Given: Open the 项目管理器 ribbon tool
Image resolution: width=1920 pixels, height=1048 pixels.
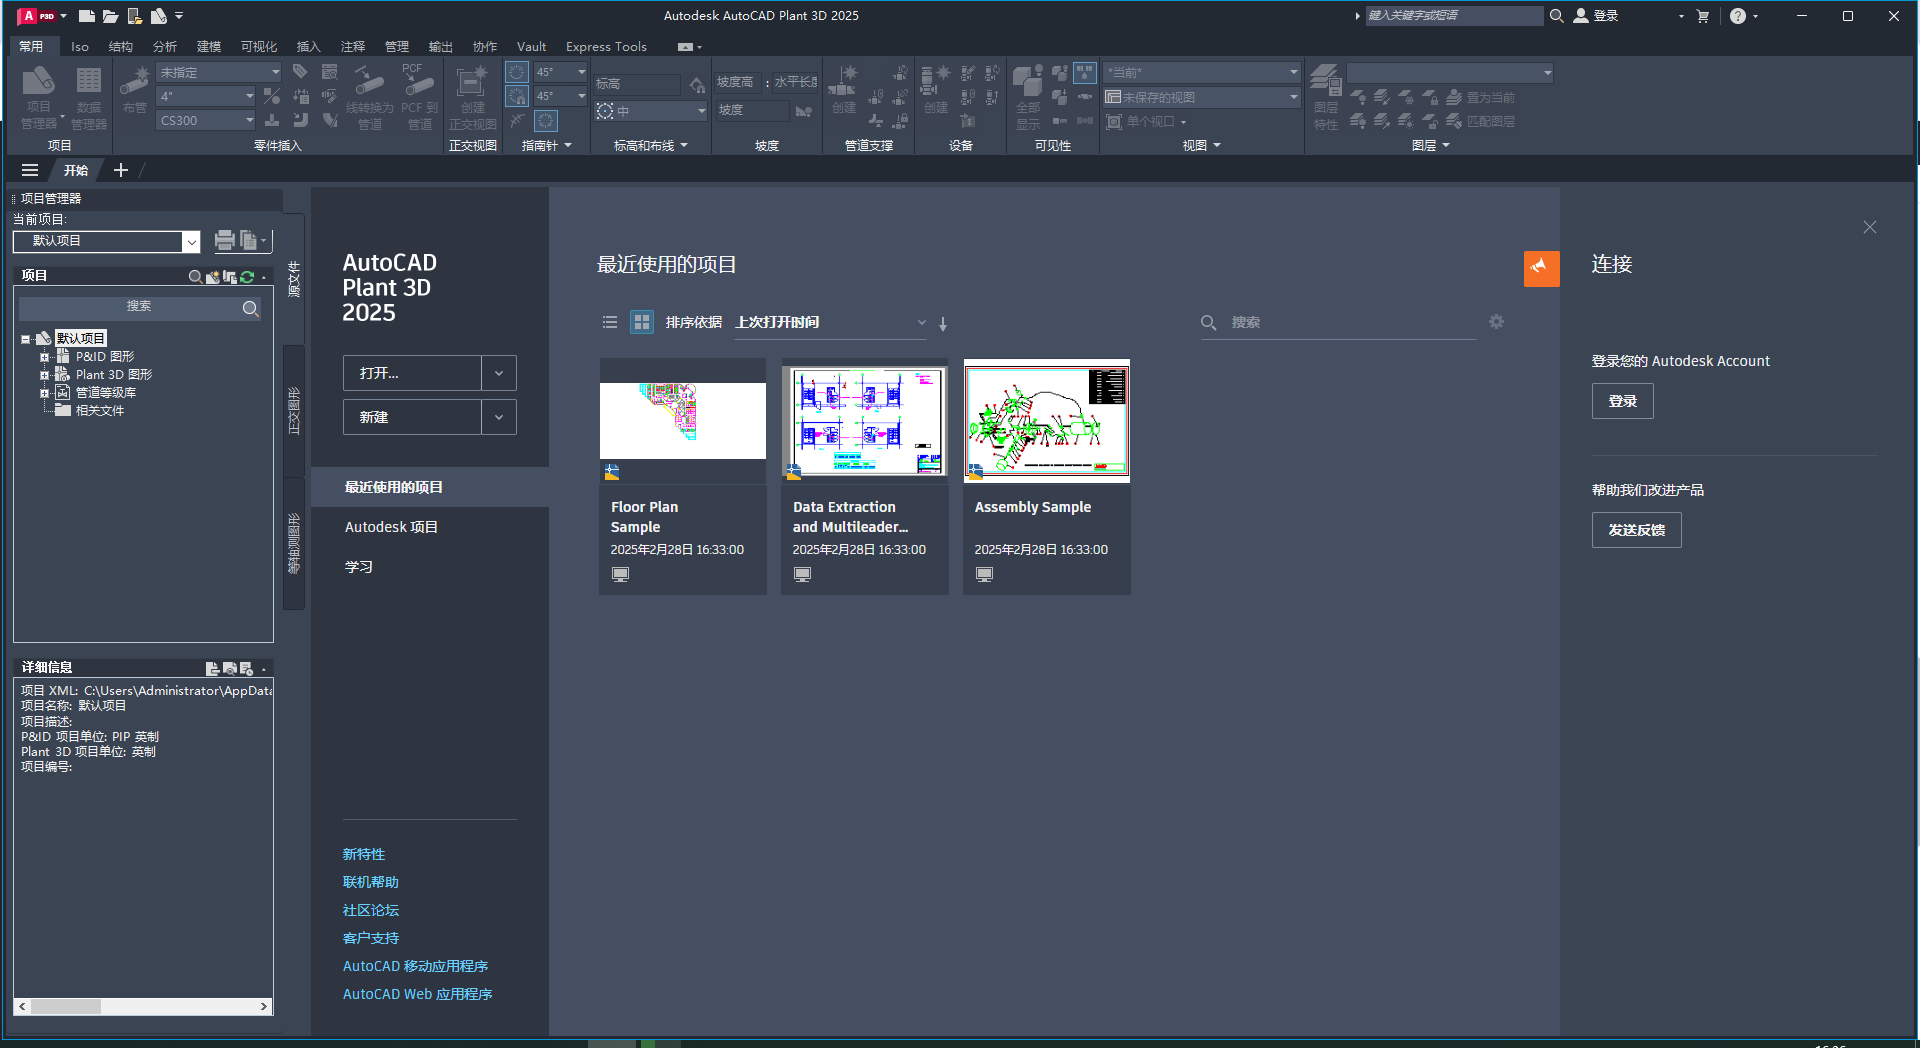Looking at the screenshot, I should click(39, 98).
